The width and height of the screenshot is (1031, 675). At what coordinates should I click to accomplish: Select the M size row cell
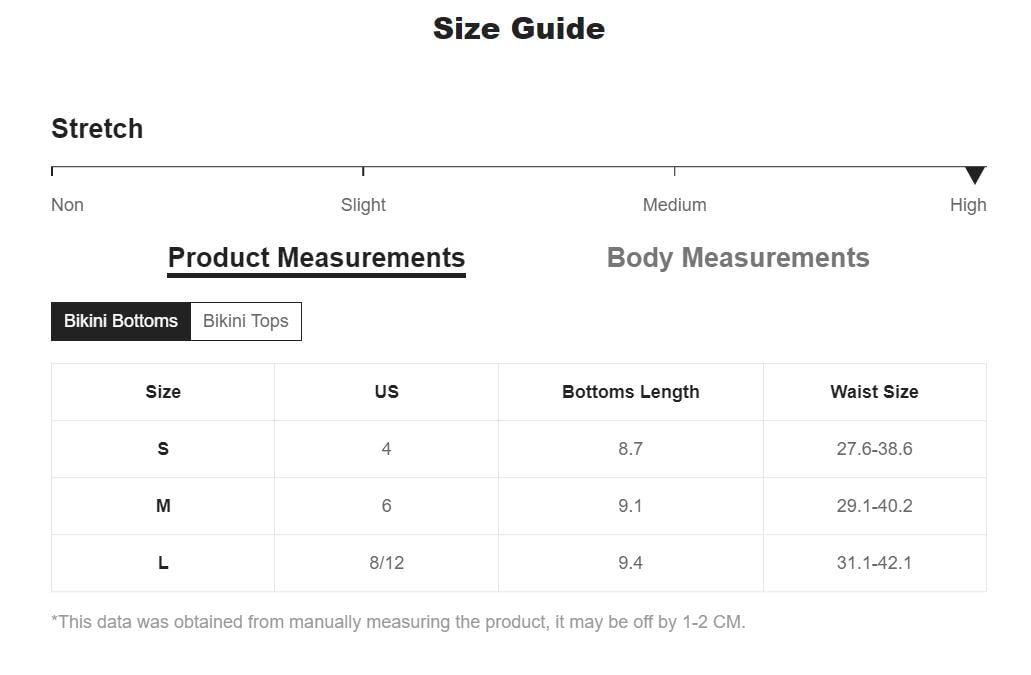click(163, 506)
